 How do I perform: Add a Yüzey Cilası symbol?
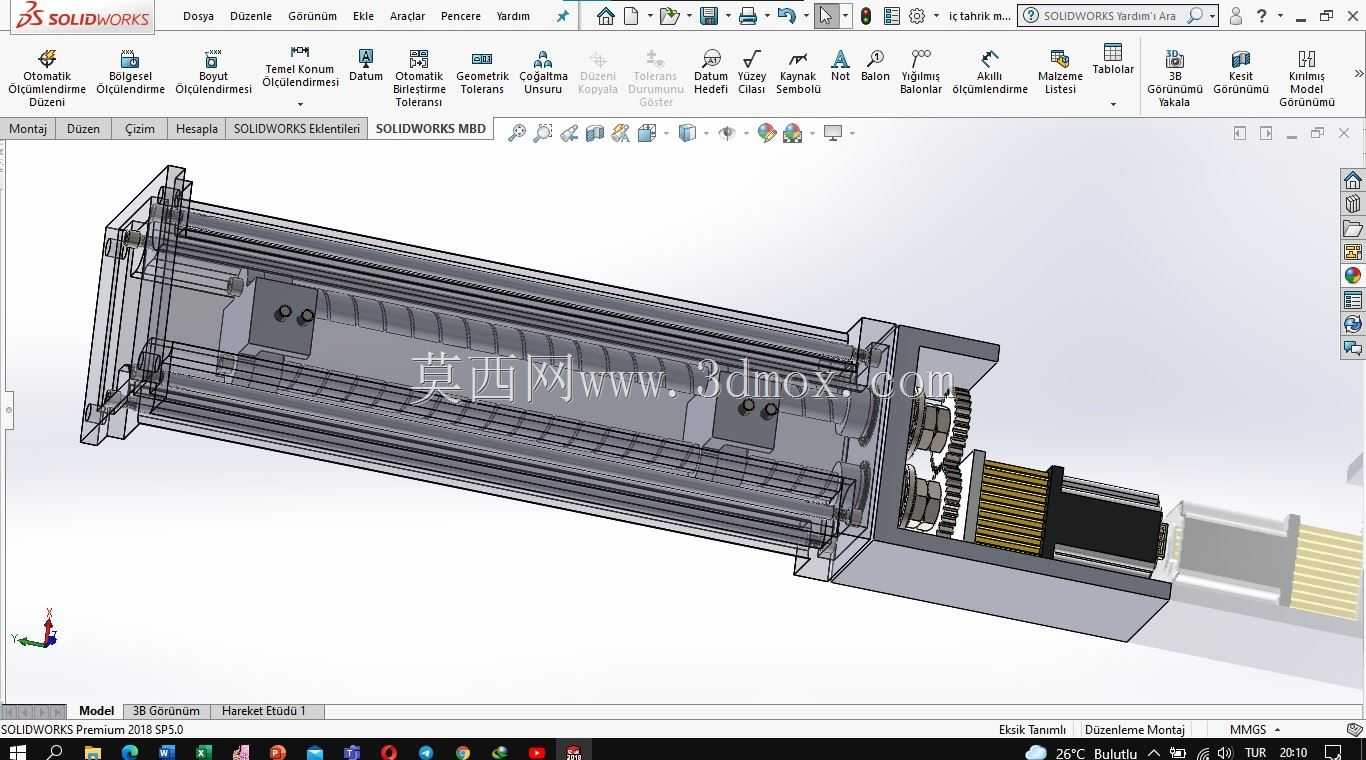click(x=752, y=72)
